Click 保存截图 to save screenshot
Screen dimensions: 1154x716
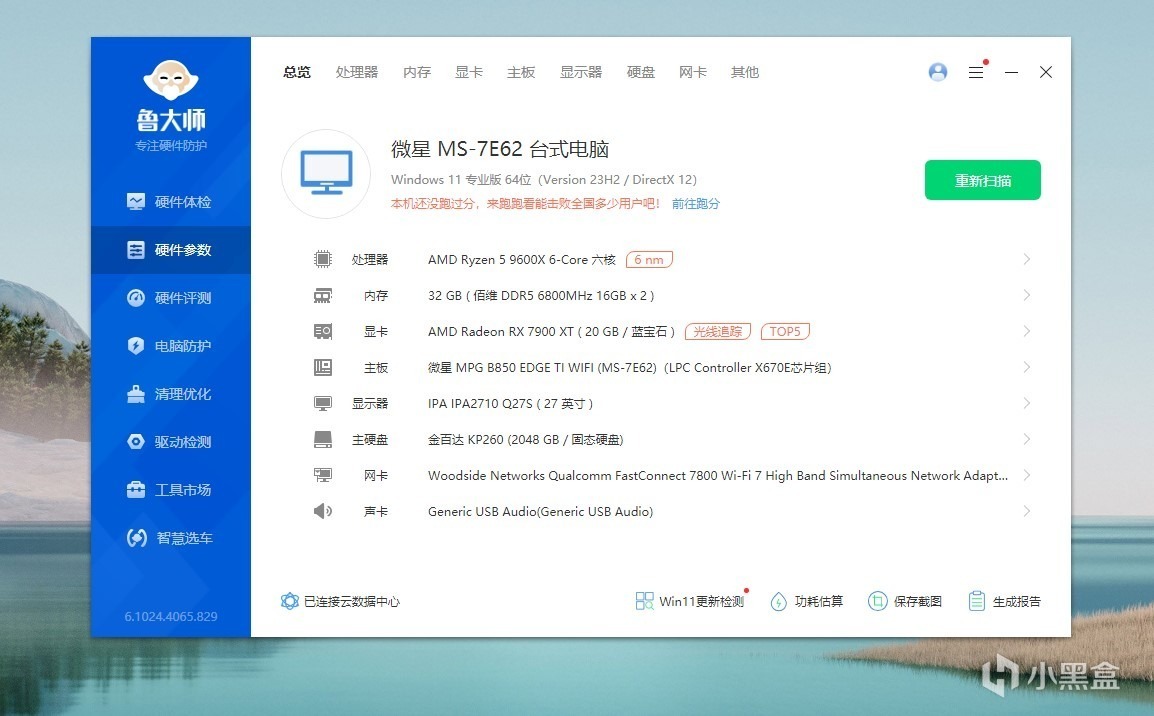(x=905, y=601)
